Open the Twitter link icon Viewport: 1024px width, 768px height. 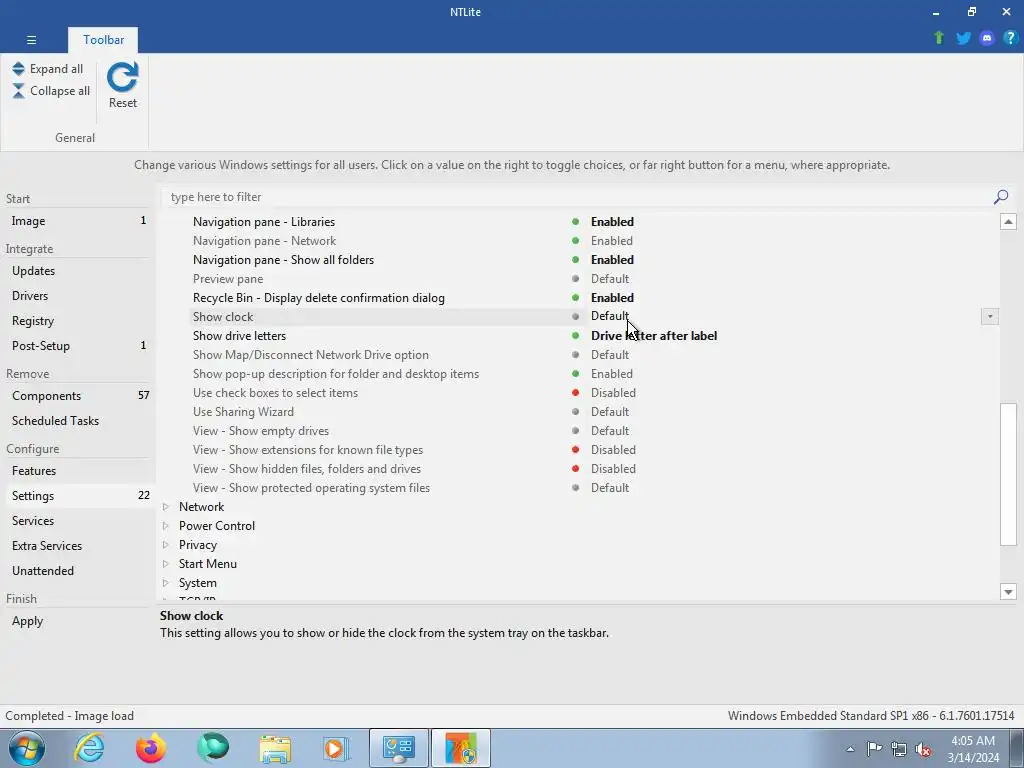pos(963,38)
